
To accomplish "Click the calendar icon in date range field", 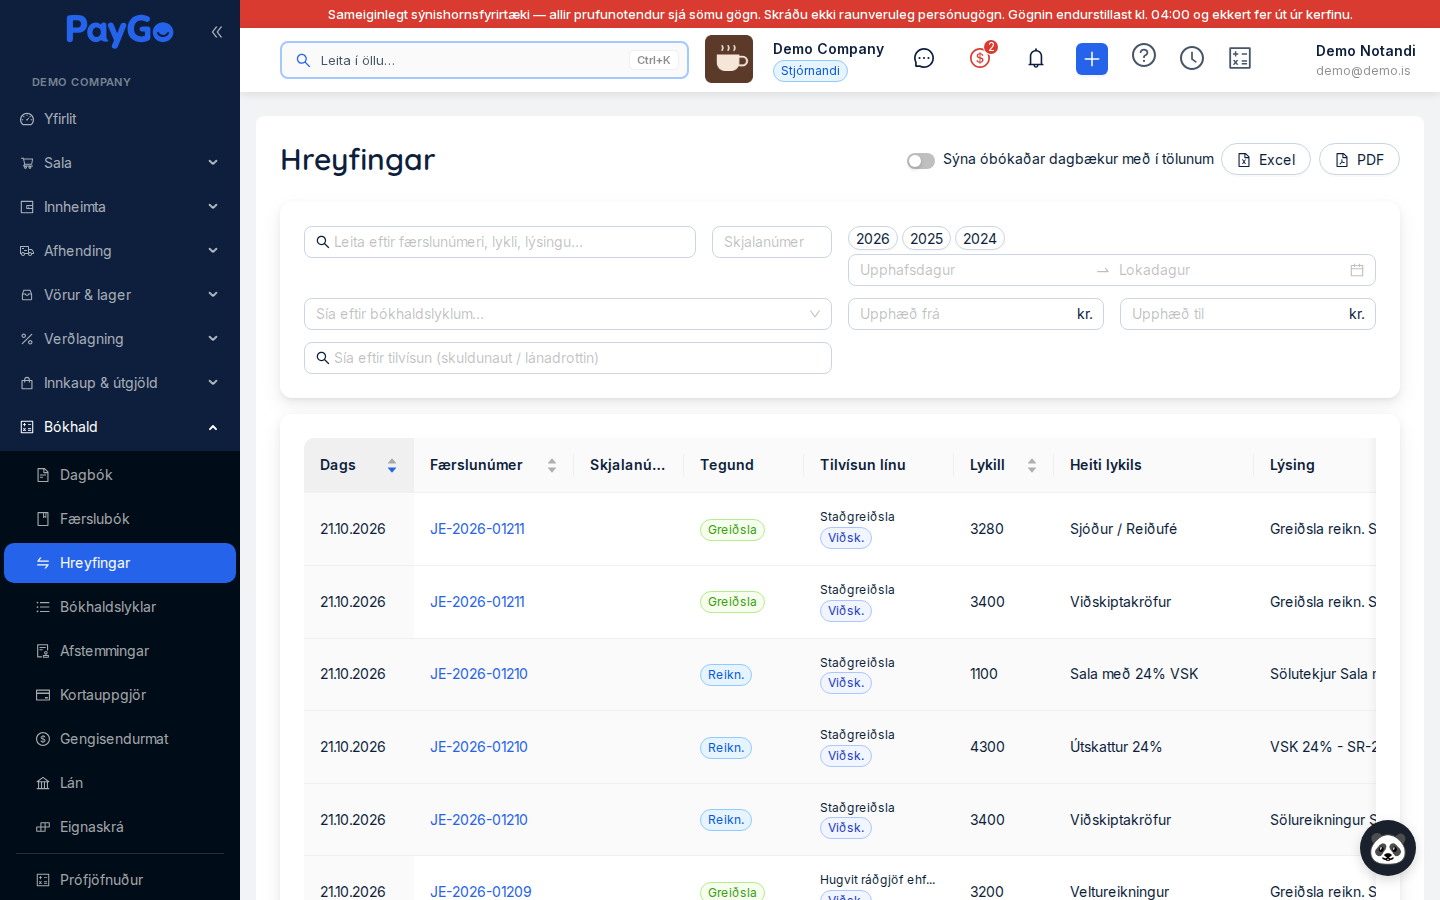I will [x=1357, y=270].
